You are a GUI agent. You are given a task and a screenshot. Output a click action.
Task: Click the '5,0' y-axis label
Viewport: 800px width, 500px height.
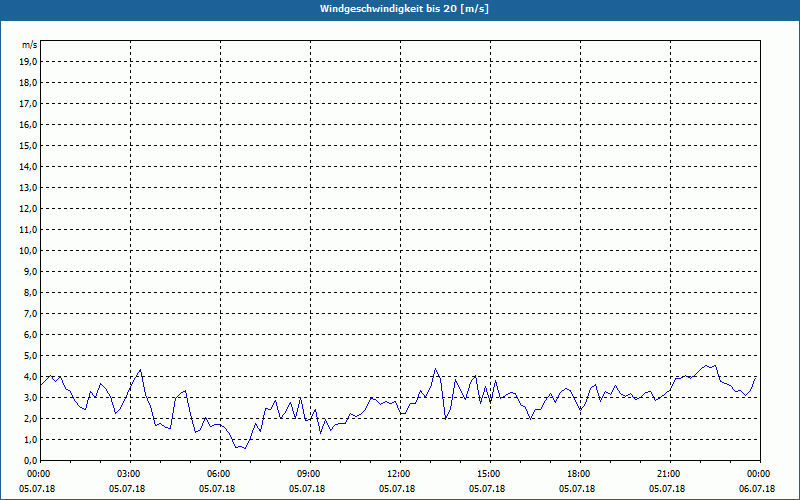[30, 356]
